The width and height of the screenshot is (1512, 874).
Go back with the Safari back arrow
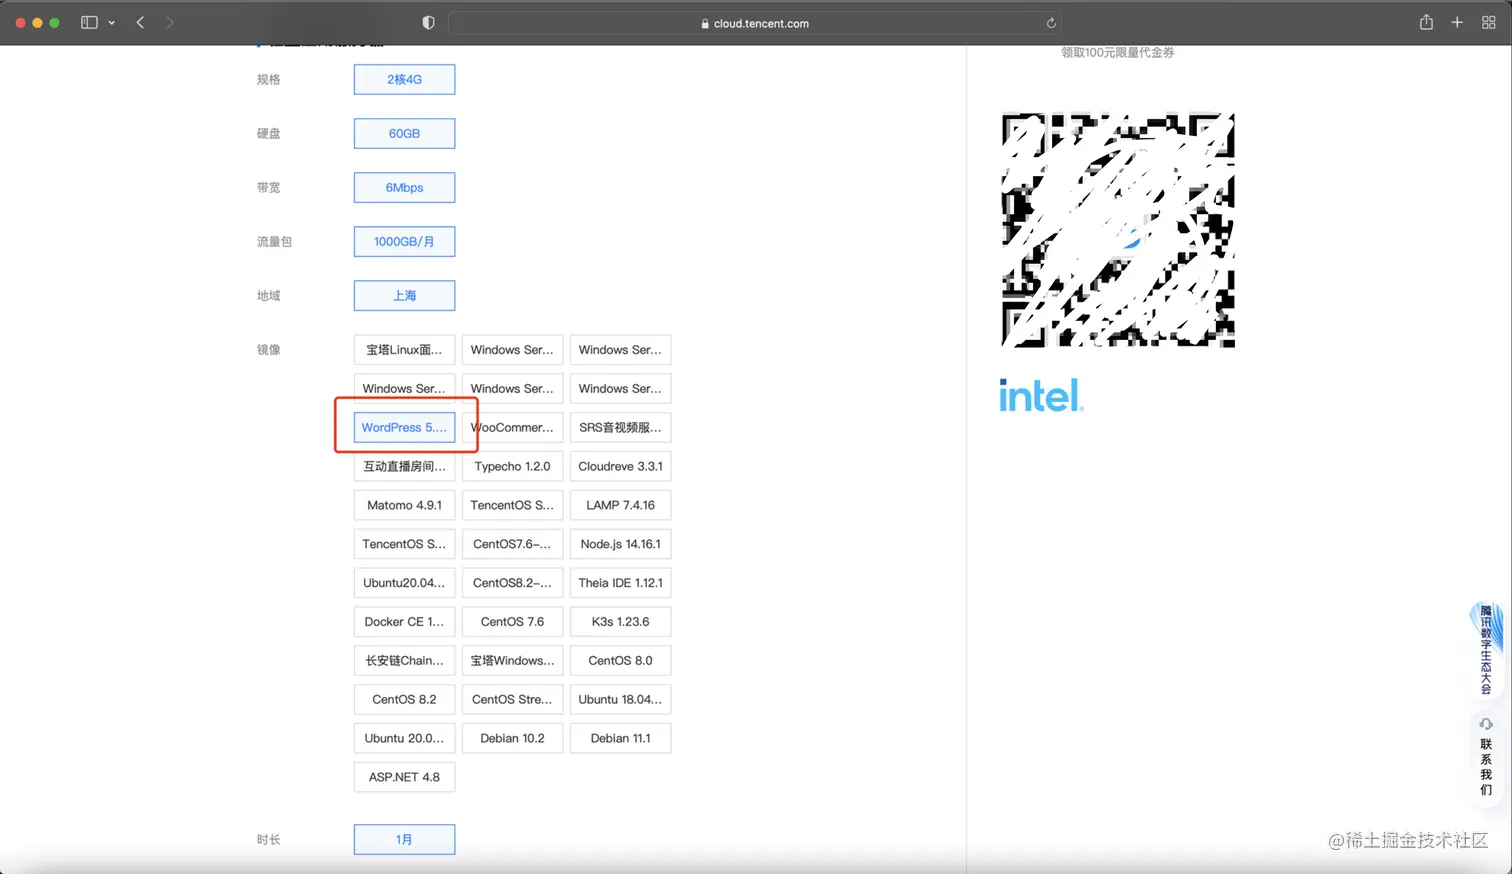(141, 22)
